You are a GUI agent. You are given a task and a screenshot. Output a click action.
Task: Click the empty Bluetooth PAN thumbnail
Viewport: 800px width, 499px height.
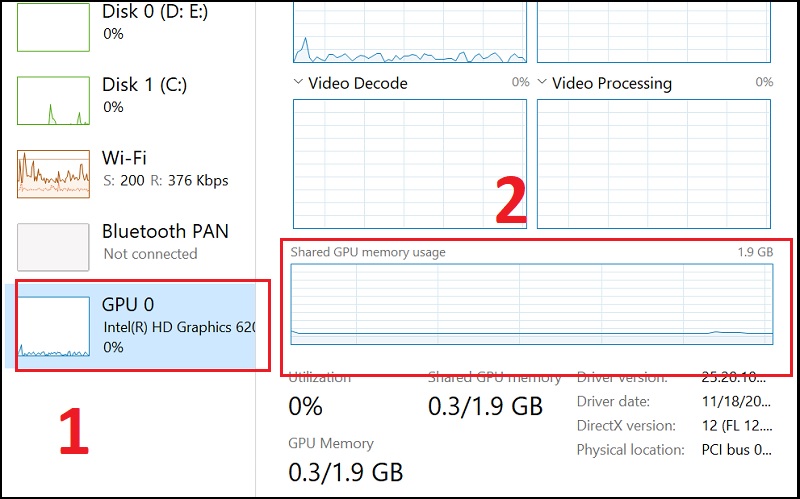tap(54, 247)
